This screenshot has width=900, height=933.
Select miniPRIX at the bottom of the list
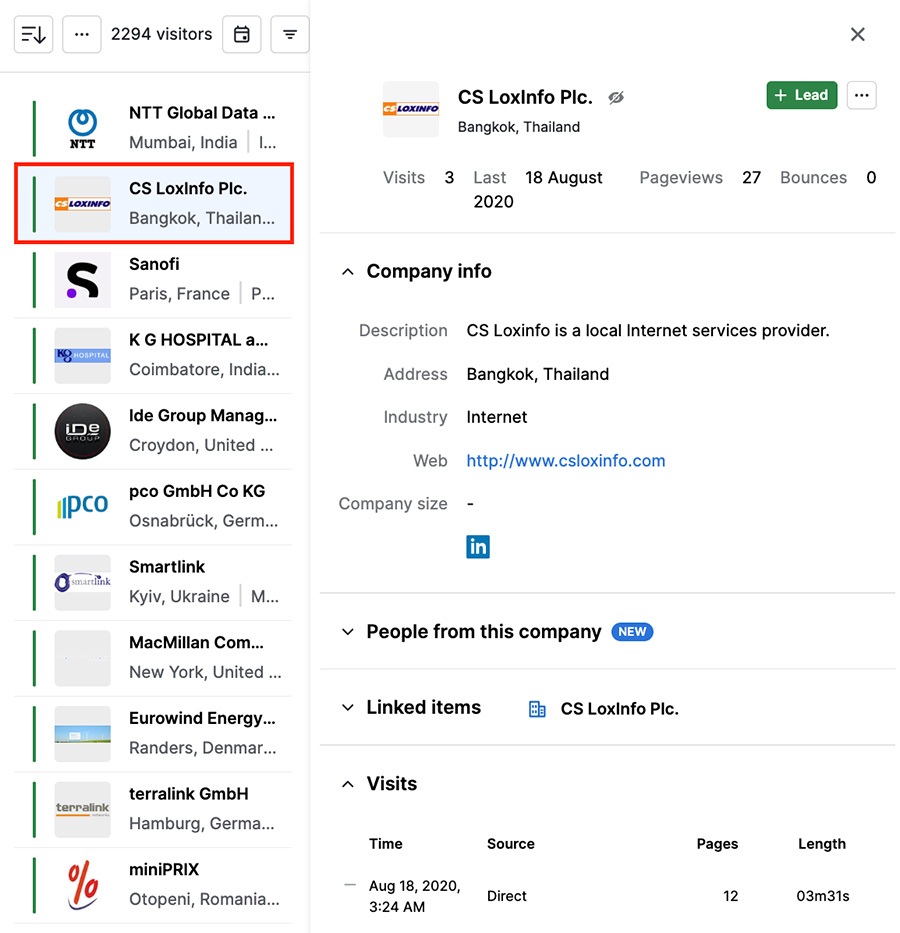coord(150,882)
